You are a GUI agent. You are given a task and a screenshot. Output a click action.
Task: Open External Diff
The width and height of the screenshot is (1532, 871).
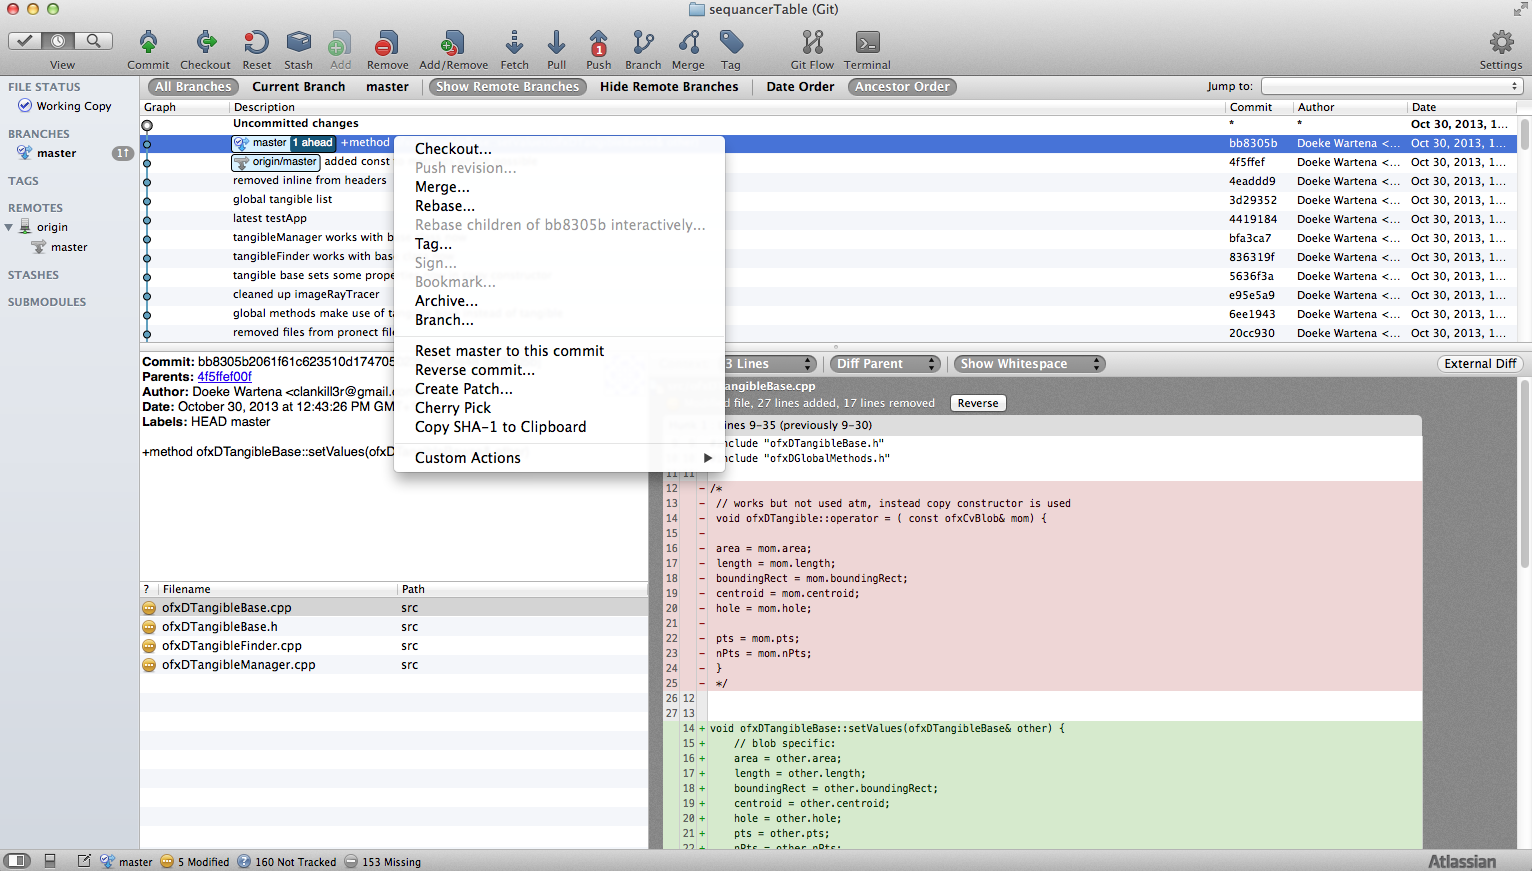(x=1480, y=363)
